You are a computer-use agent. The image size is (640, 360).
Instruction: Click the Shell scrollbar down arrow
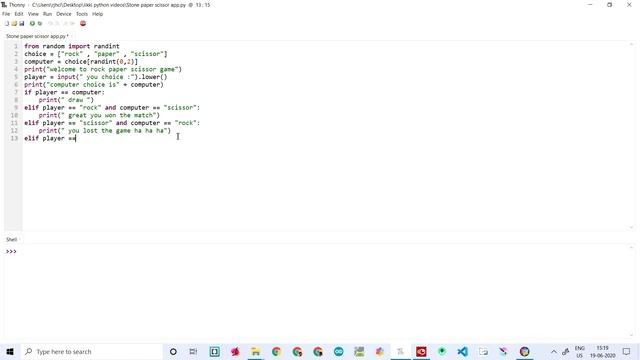(x=631, y=335)
